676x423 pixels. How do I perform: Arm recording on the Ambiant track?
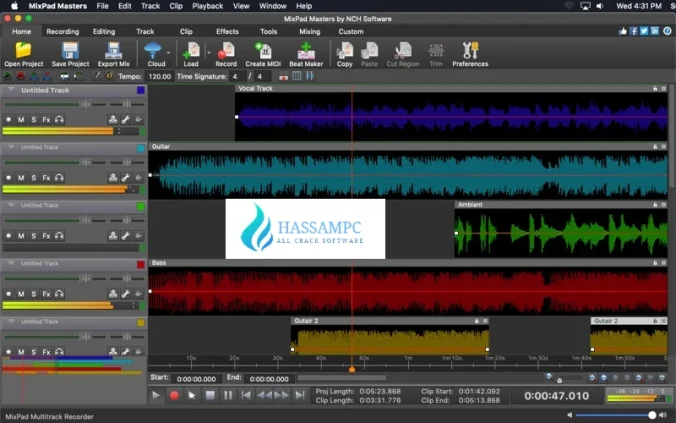8,236
